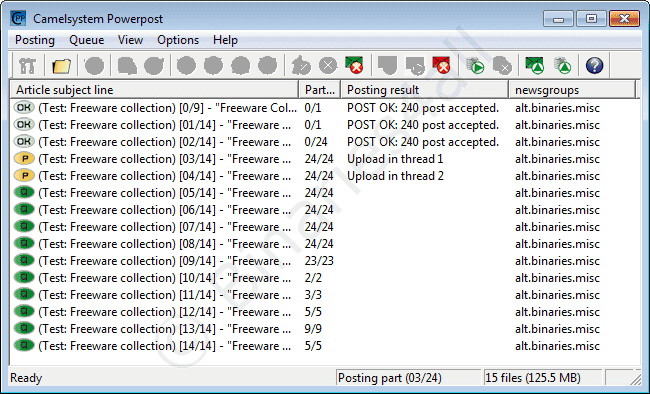Click alt.binaries.misc in the [0/9] row
Screen dimensions: 650x394
tap(557, 108)
